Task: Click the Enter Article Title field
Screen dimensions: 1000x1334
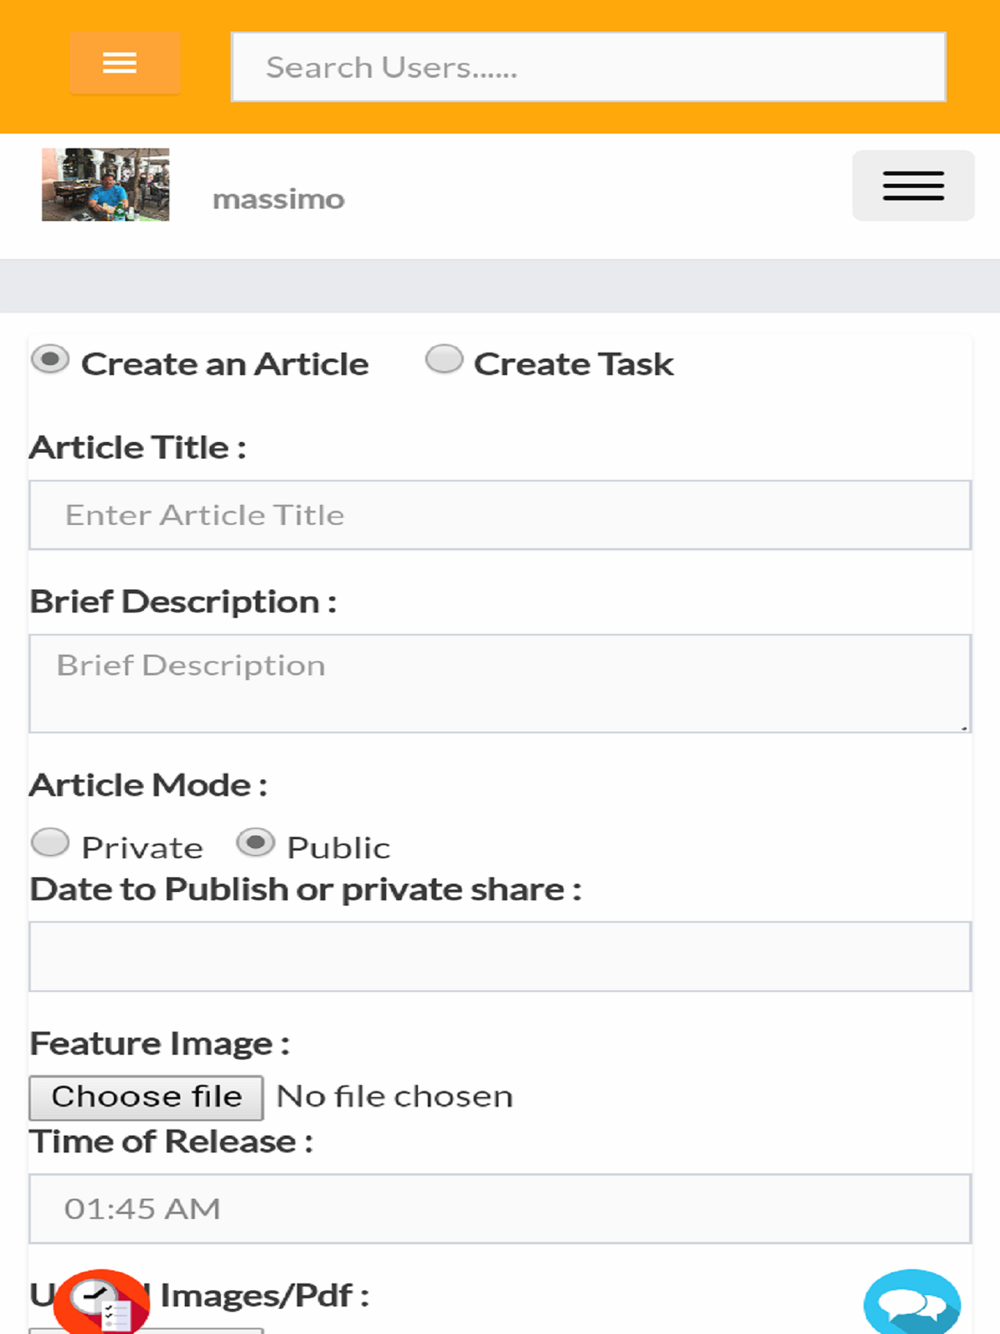Action: click(x=500, y=515)
